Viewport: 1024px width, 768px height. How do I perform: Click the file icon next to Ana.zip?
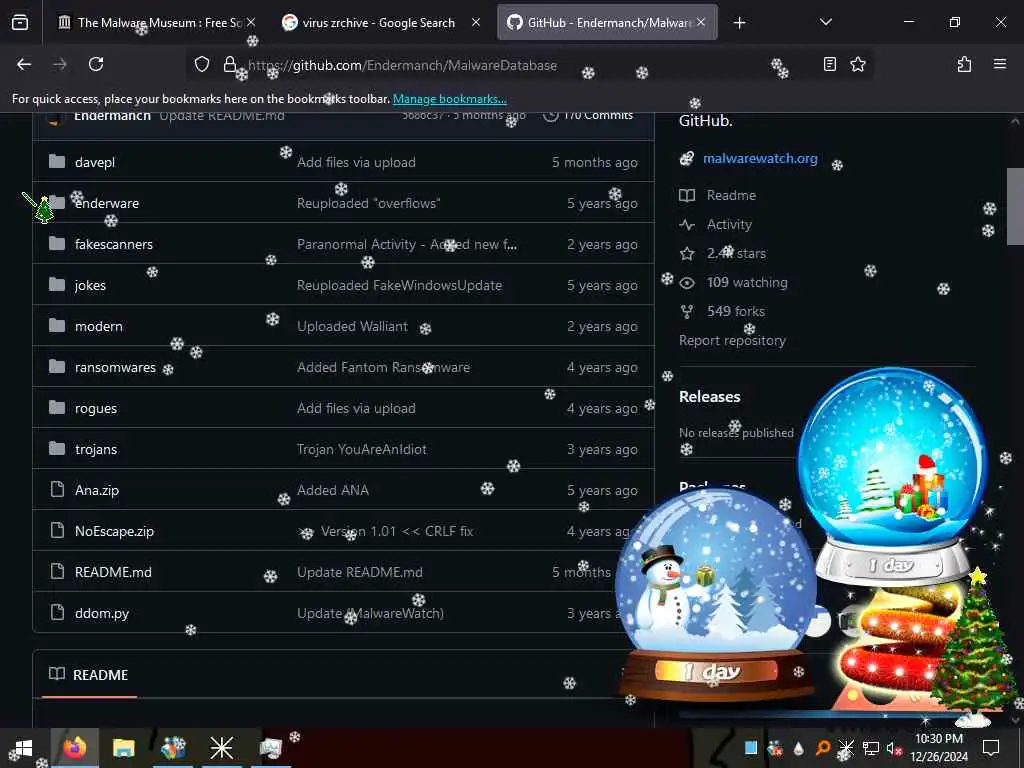point(57,490)
